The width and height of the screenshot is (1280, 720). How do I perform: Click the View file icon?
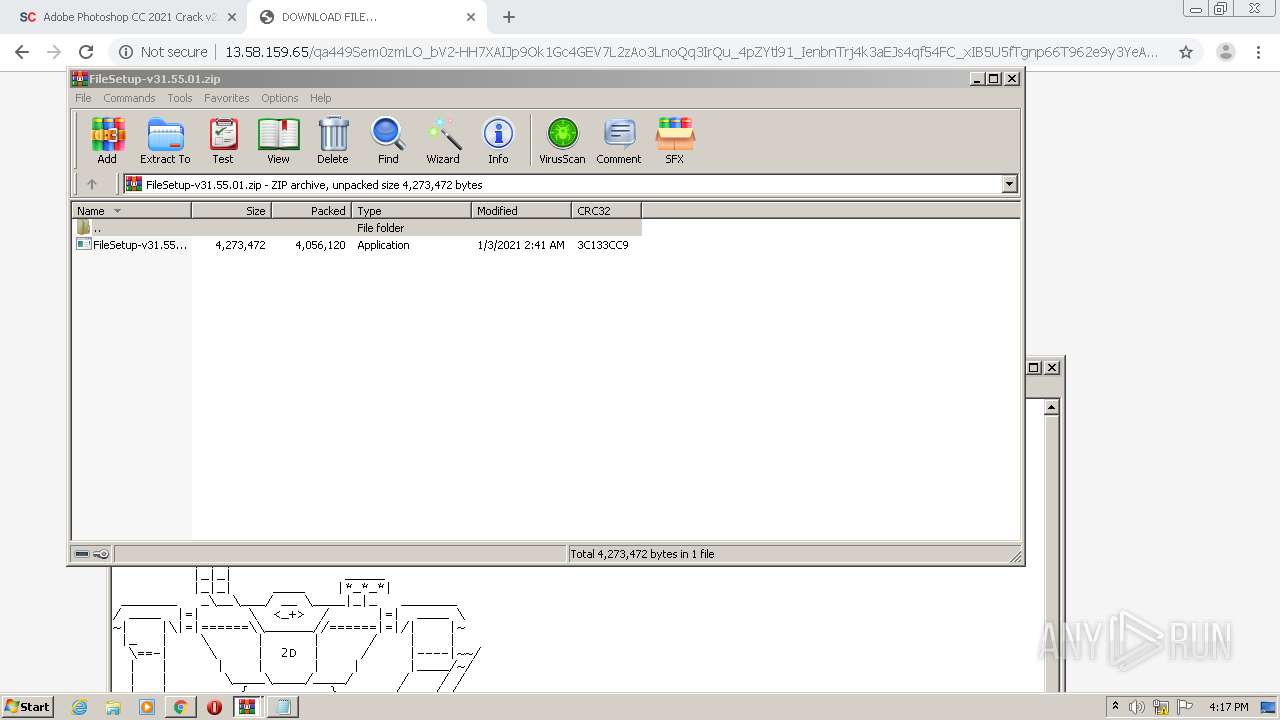point(278,140)
